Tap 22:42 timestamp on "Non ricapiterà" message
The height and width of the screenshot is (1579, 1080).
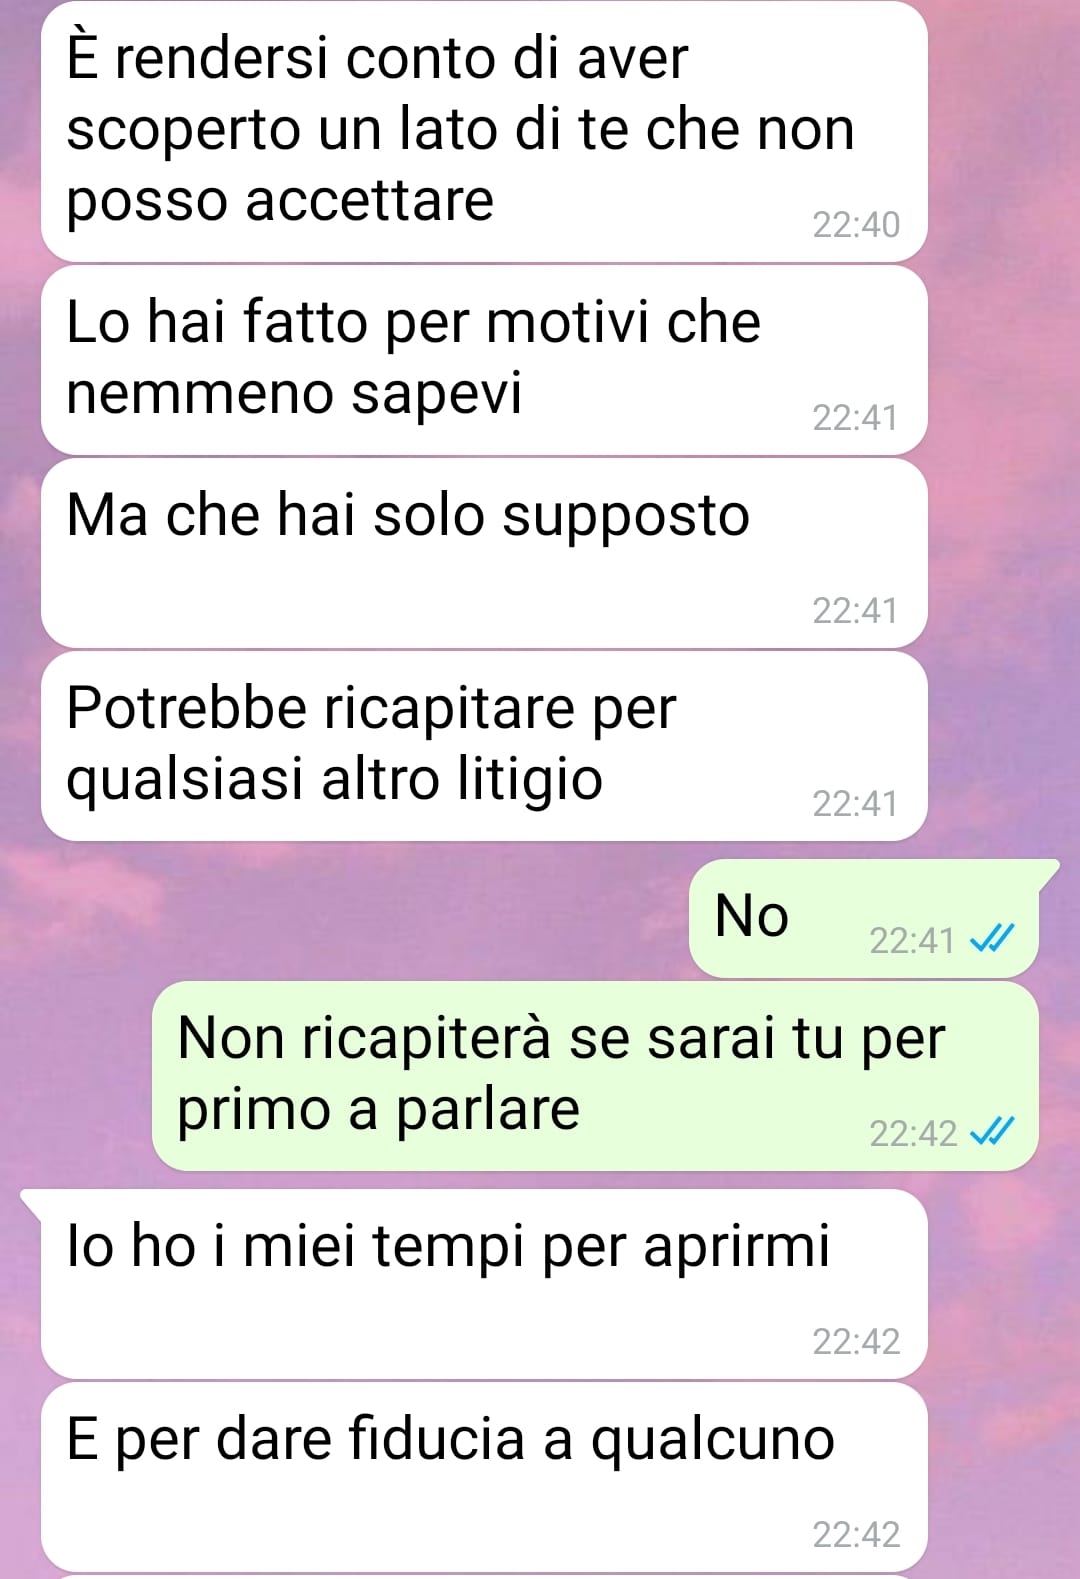(912, 1134)
